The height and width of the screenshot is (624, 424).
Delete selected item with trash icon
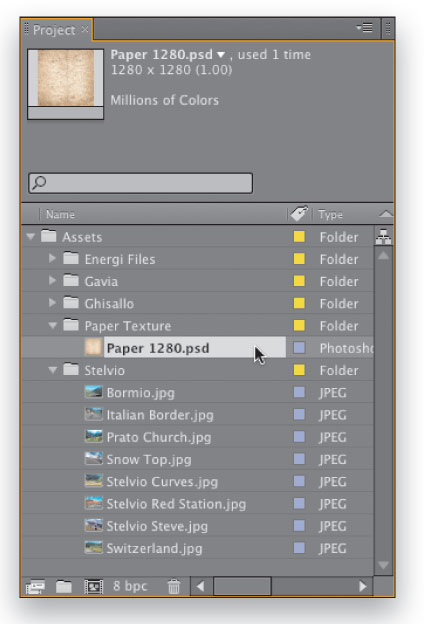[174, 587]
